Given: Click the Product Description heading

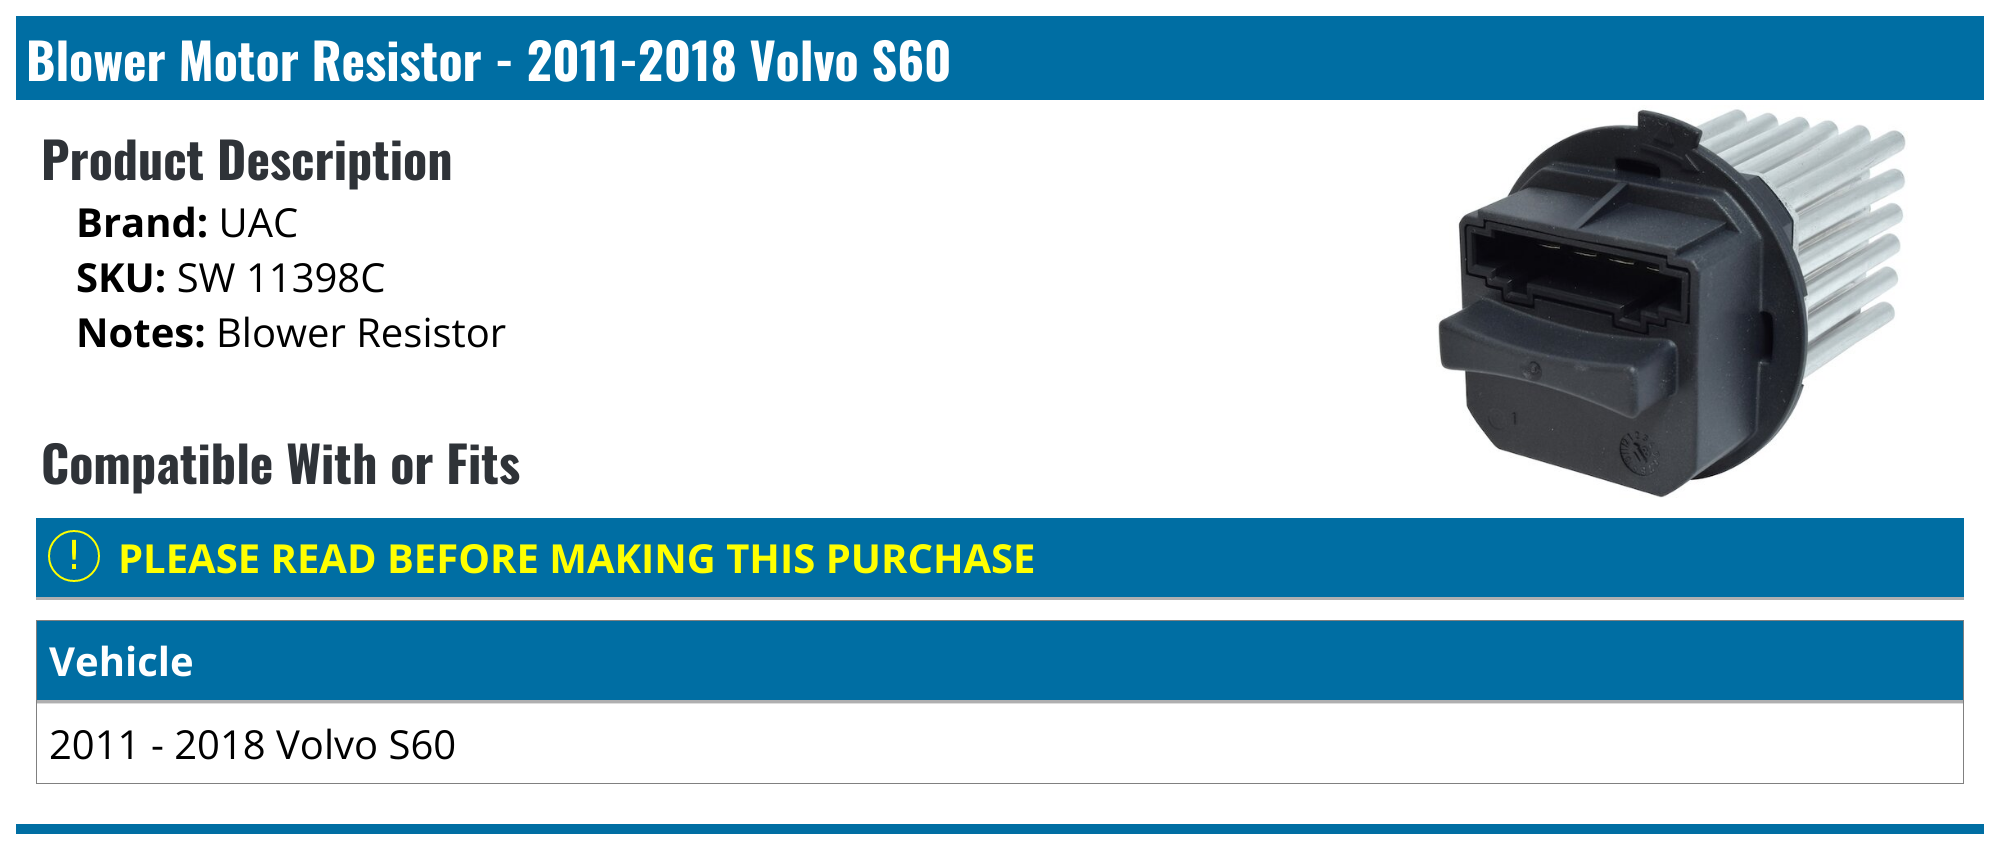Looking at the screenshot, I should (247, 161).
